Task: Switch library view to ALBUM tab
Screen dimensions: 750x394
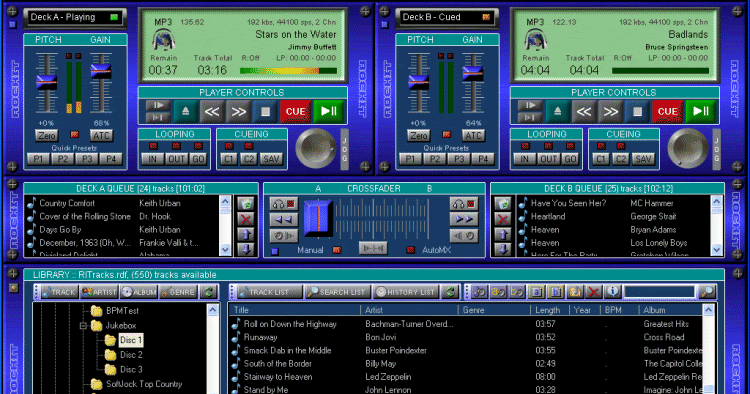Action: click(139, 292)
